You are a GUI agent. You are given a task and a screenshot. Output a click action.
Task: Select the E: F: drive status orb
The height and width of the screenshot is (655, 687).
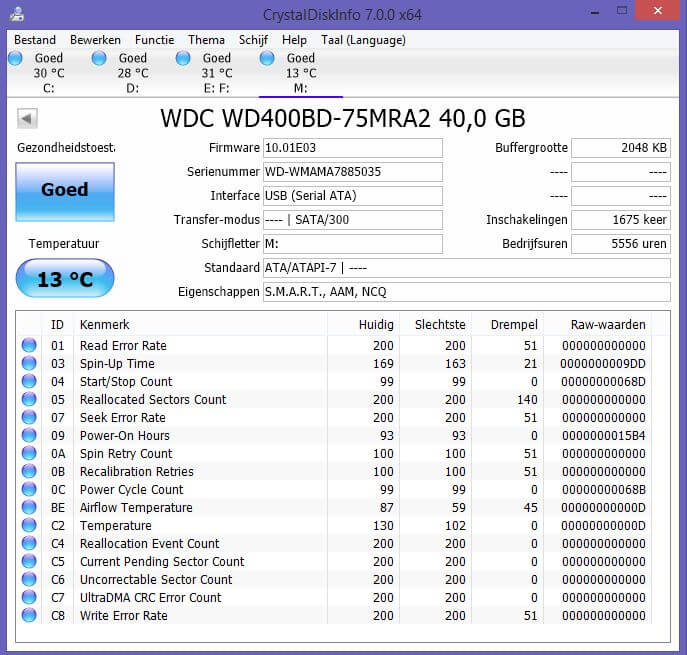pyautogui.click(x=183, y=59)
